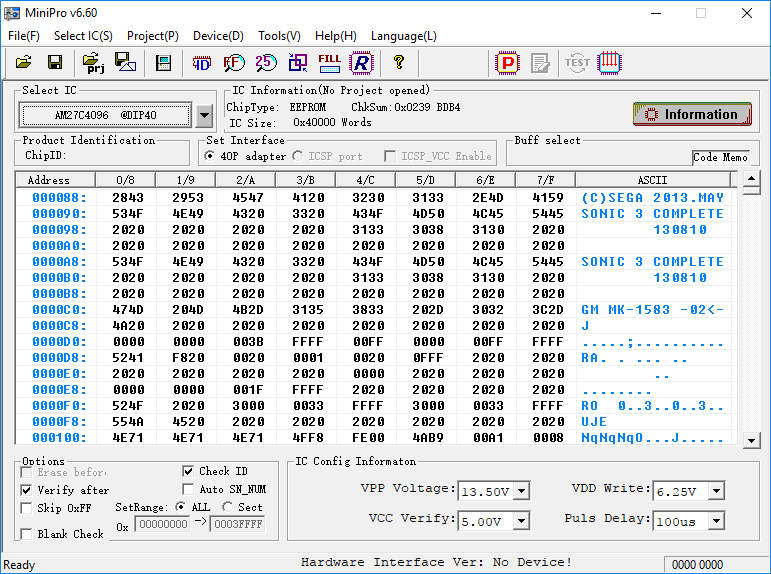
Task: Enable the Blank Check option
Action: [x=27, y=534]
